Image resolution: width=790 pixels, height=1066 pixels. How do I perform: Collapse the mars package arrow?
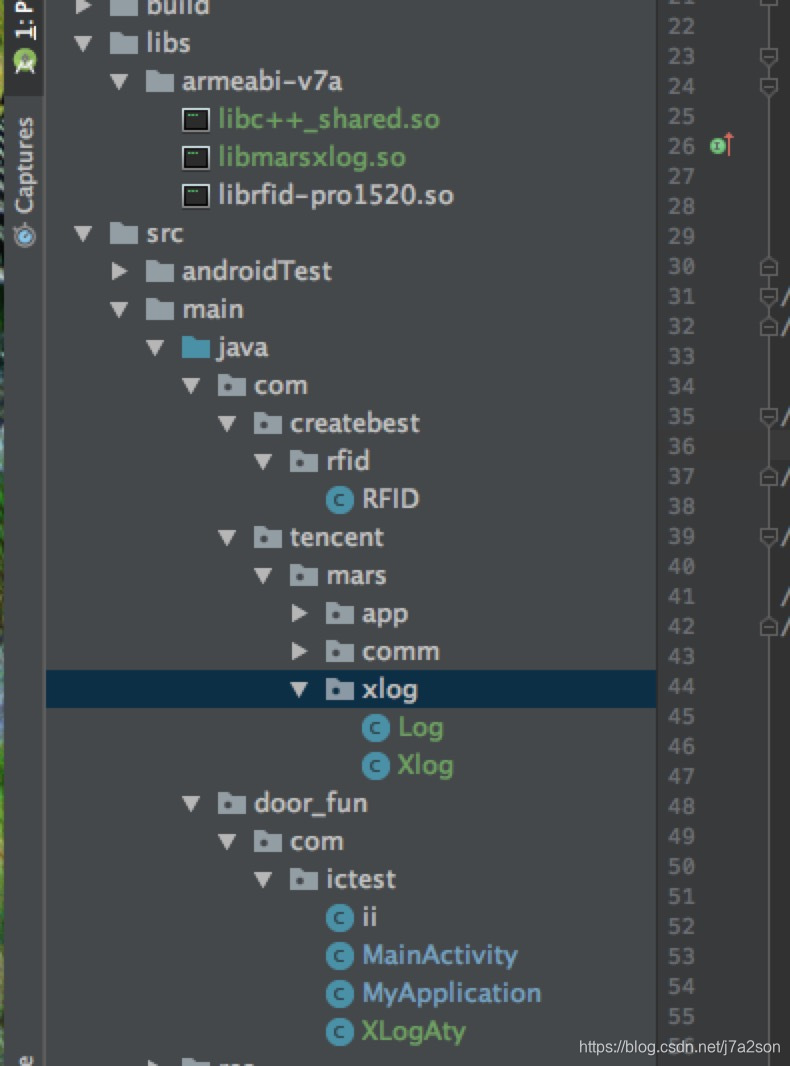pyautogui.click(x=263, y=576)
